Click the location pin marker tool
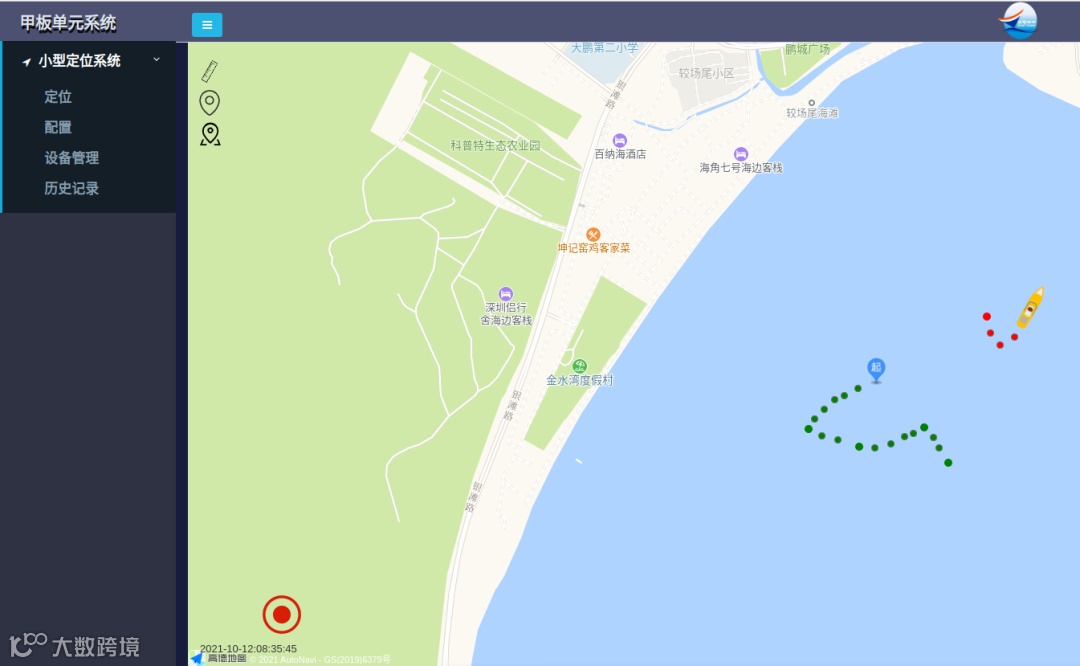Screen dimensions: 1080x666 [x=209, y=103]
